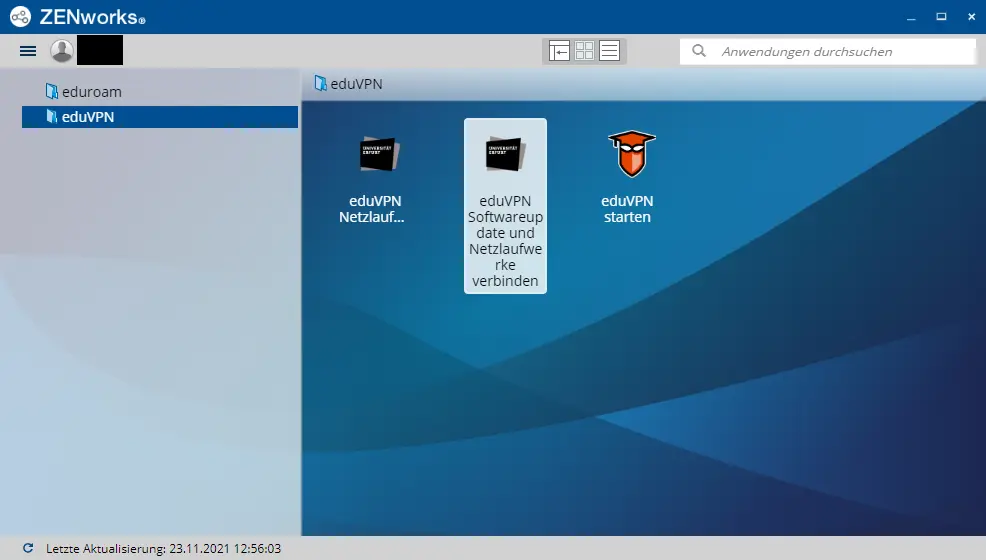
Task: Start the eduVPN starten application
Action: coord(631,155)
